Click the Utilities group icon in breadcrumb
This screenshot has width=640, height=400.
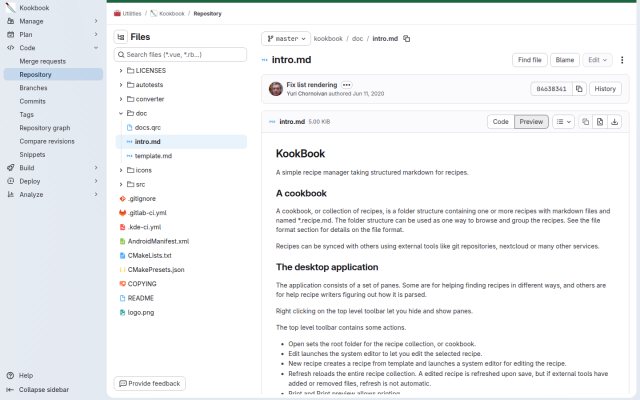[x=118, y=13]
